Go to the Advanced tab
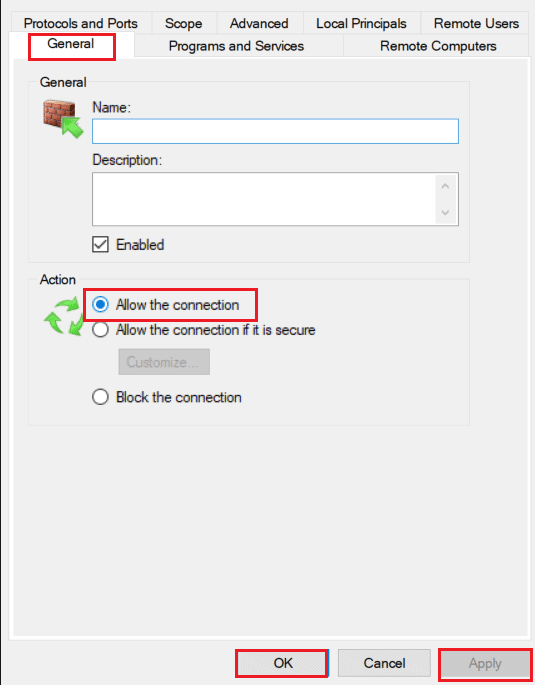Image resolution: width=535 pixels, height=685 pixels. click(259, 23)
